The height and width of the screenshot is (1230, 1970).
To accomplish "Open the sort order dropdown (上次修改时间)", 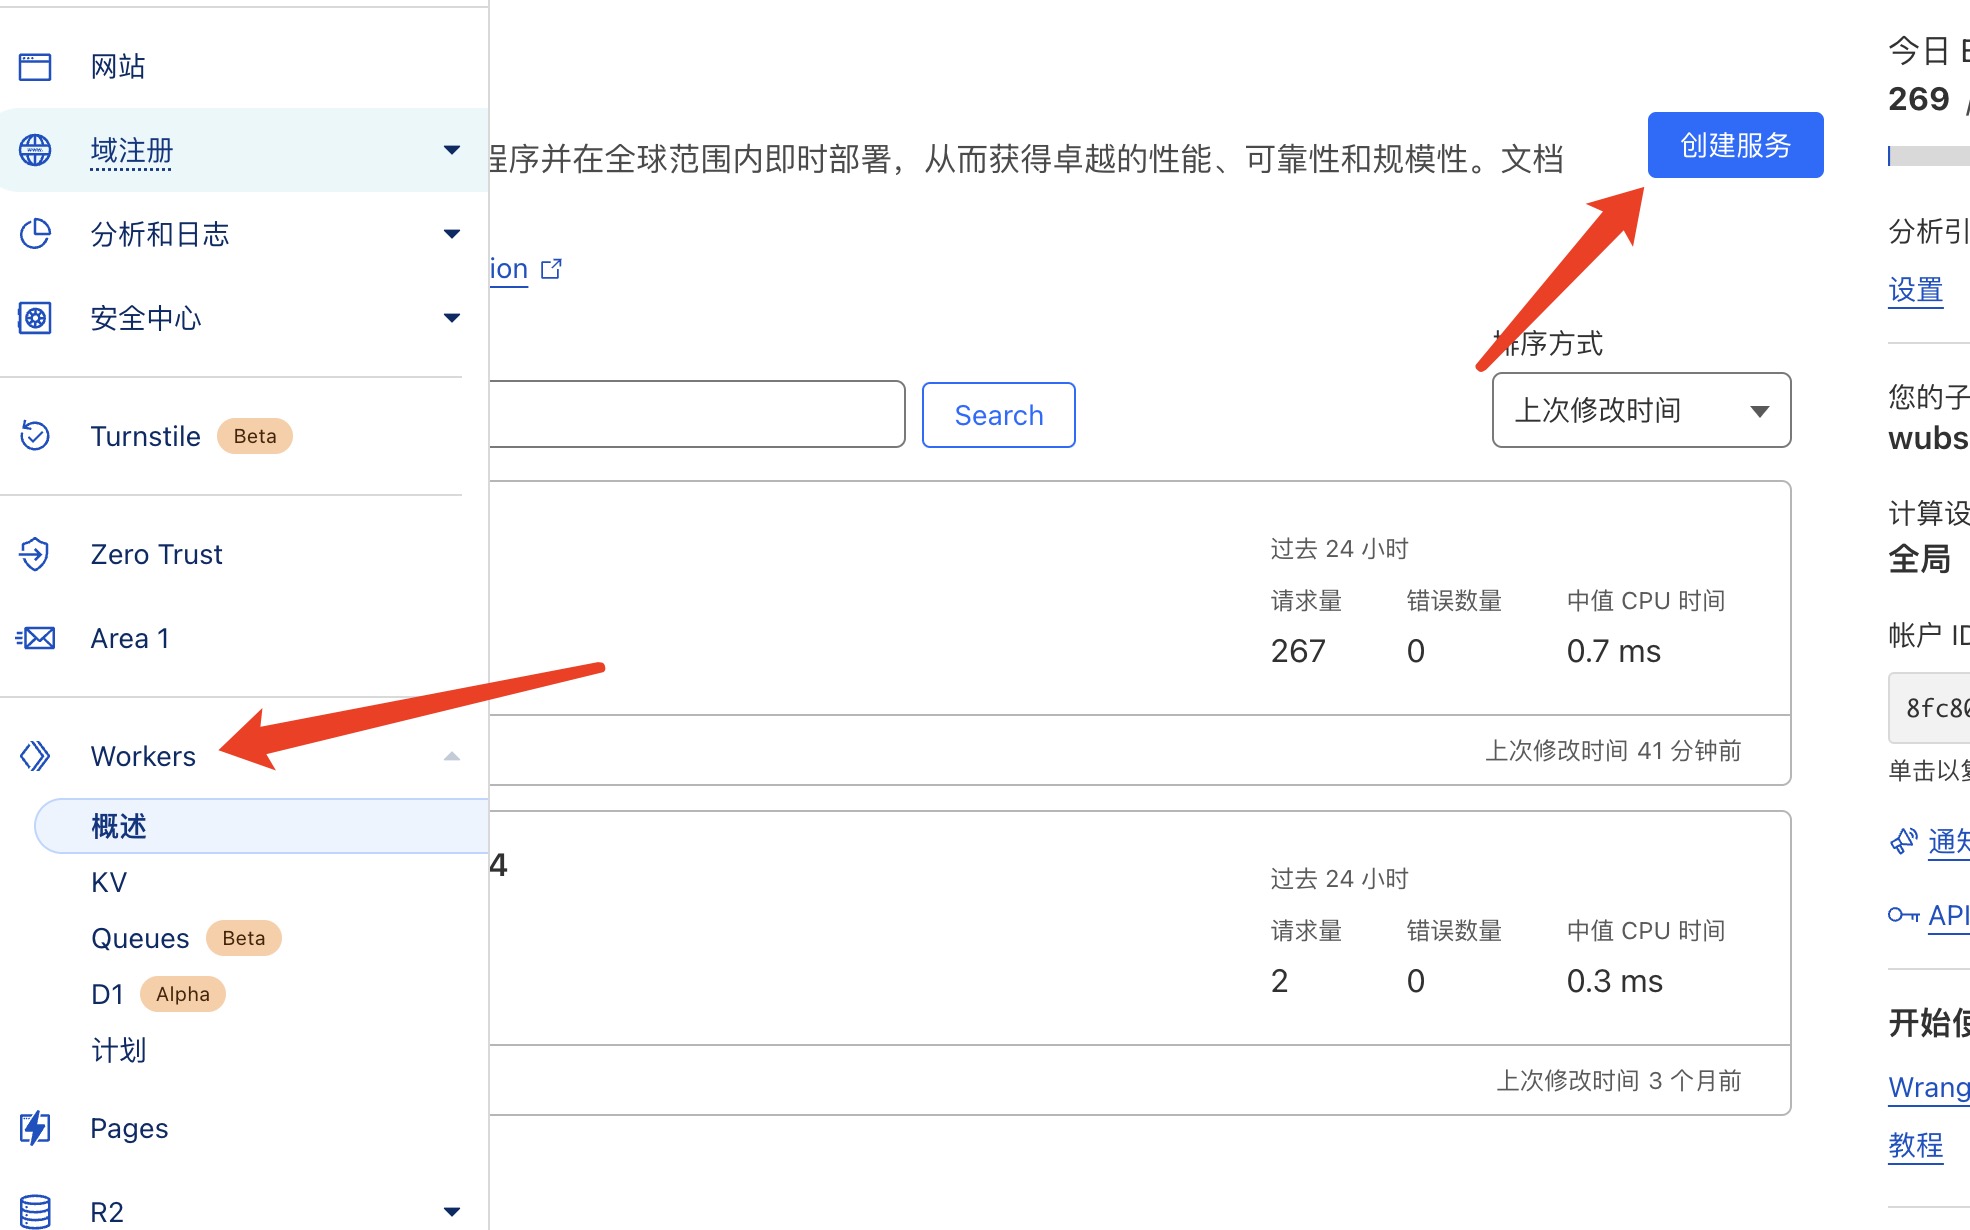I will tap(1641, 411).
